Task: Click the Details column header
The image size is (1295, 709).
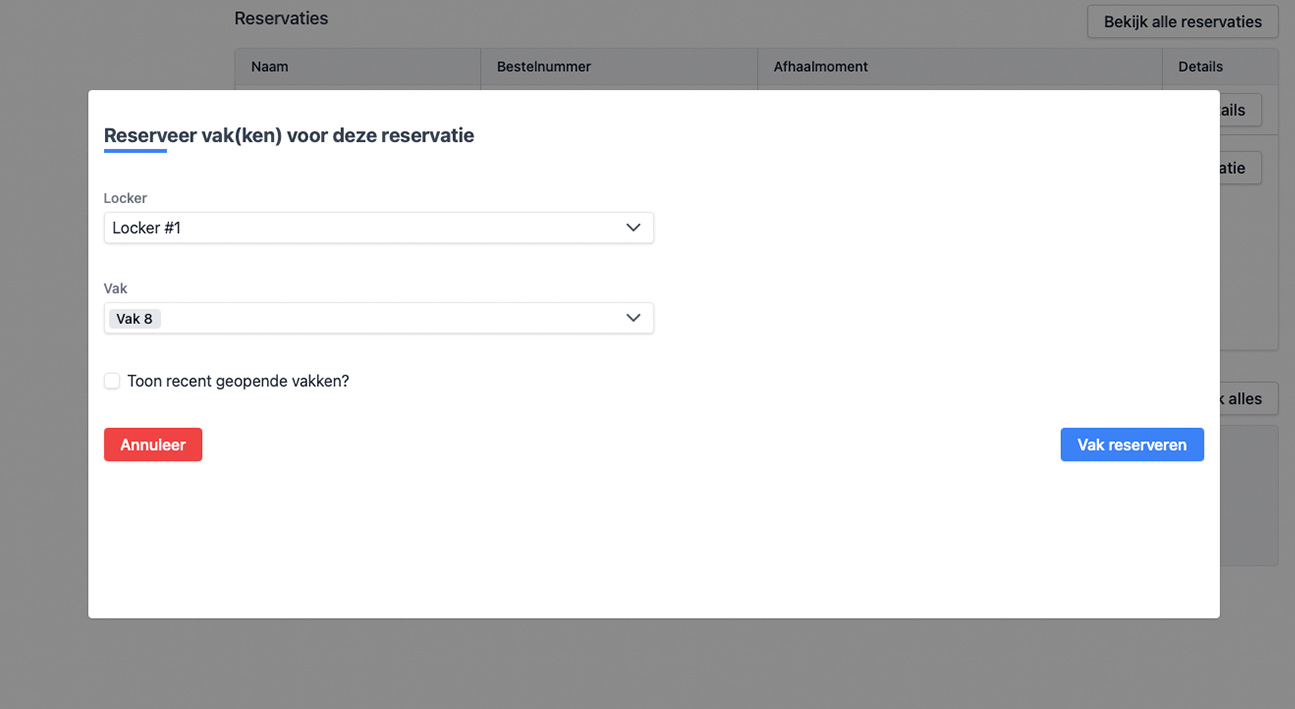Action: click(1200, 67)
